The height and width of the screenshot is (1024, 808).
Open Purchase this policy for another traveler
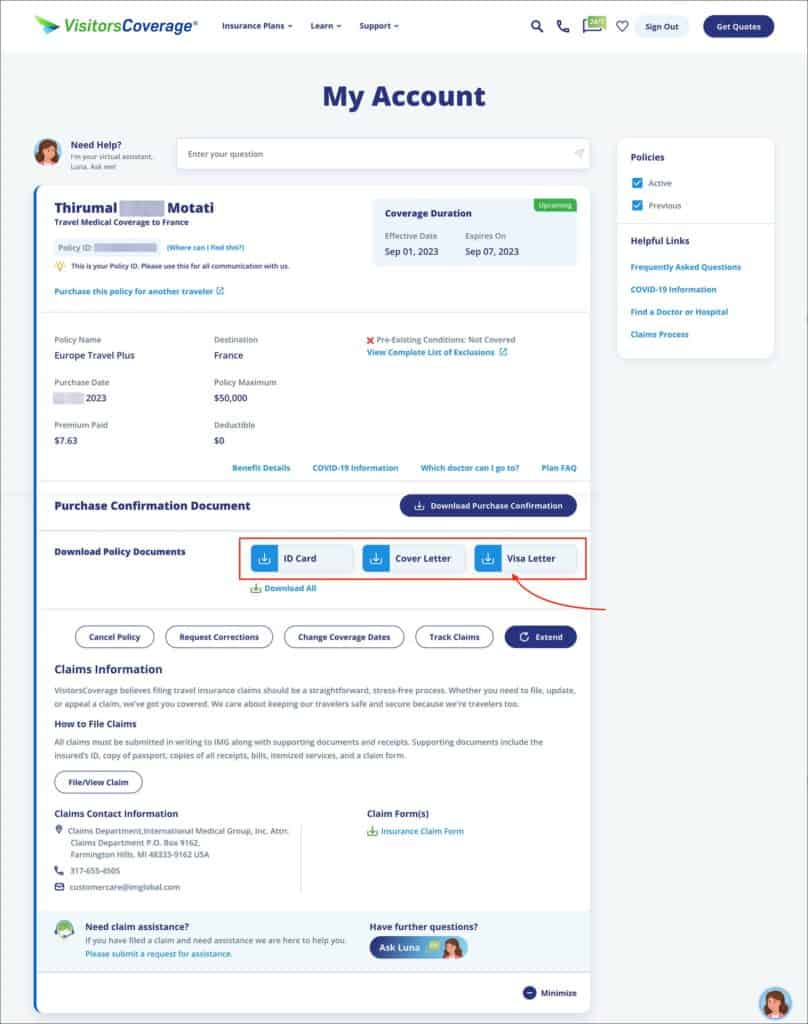pyautogui.click(x=133, y=291)
